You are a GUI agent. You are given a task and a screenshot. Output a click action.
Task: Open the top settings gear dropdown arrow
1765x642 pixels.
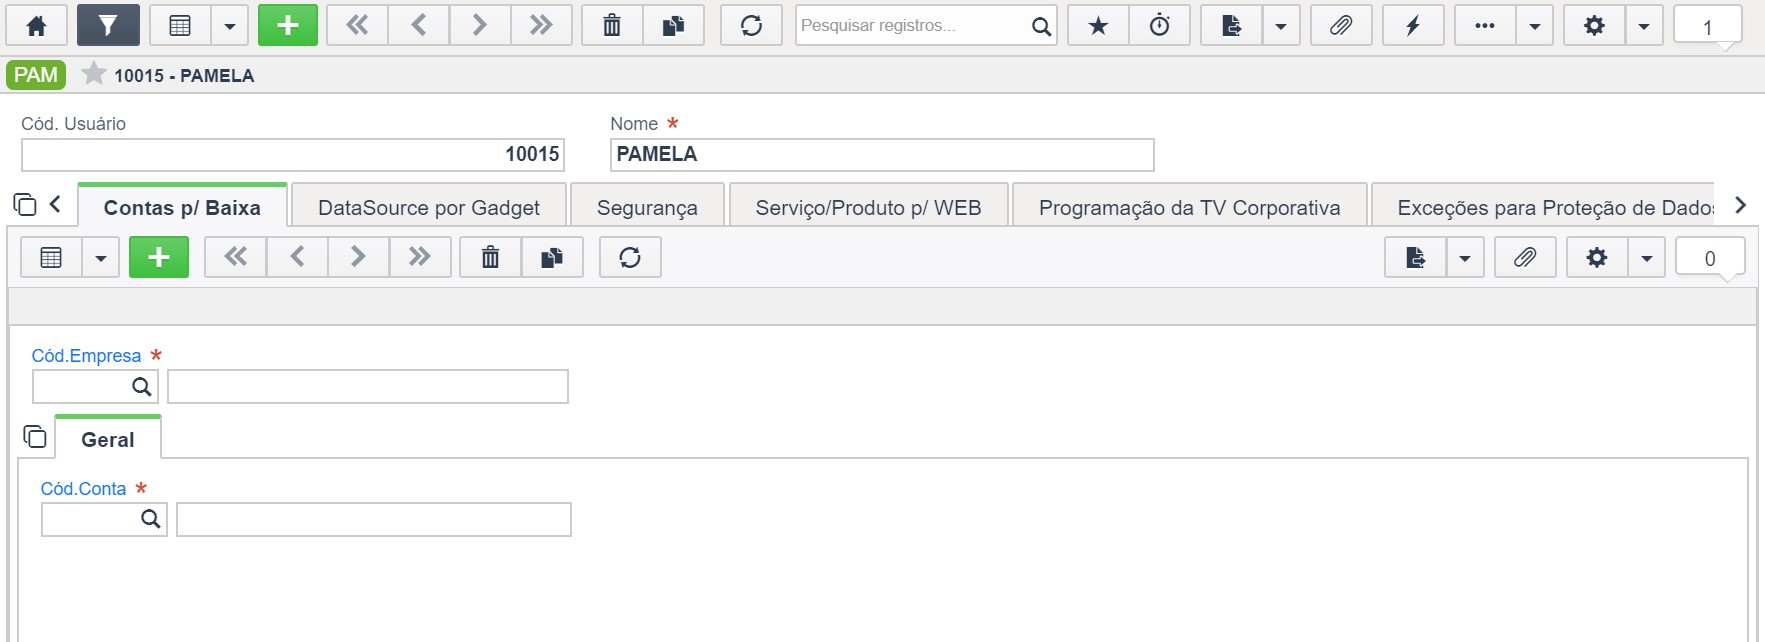1643,26
